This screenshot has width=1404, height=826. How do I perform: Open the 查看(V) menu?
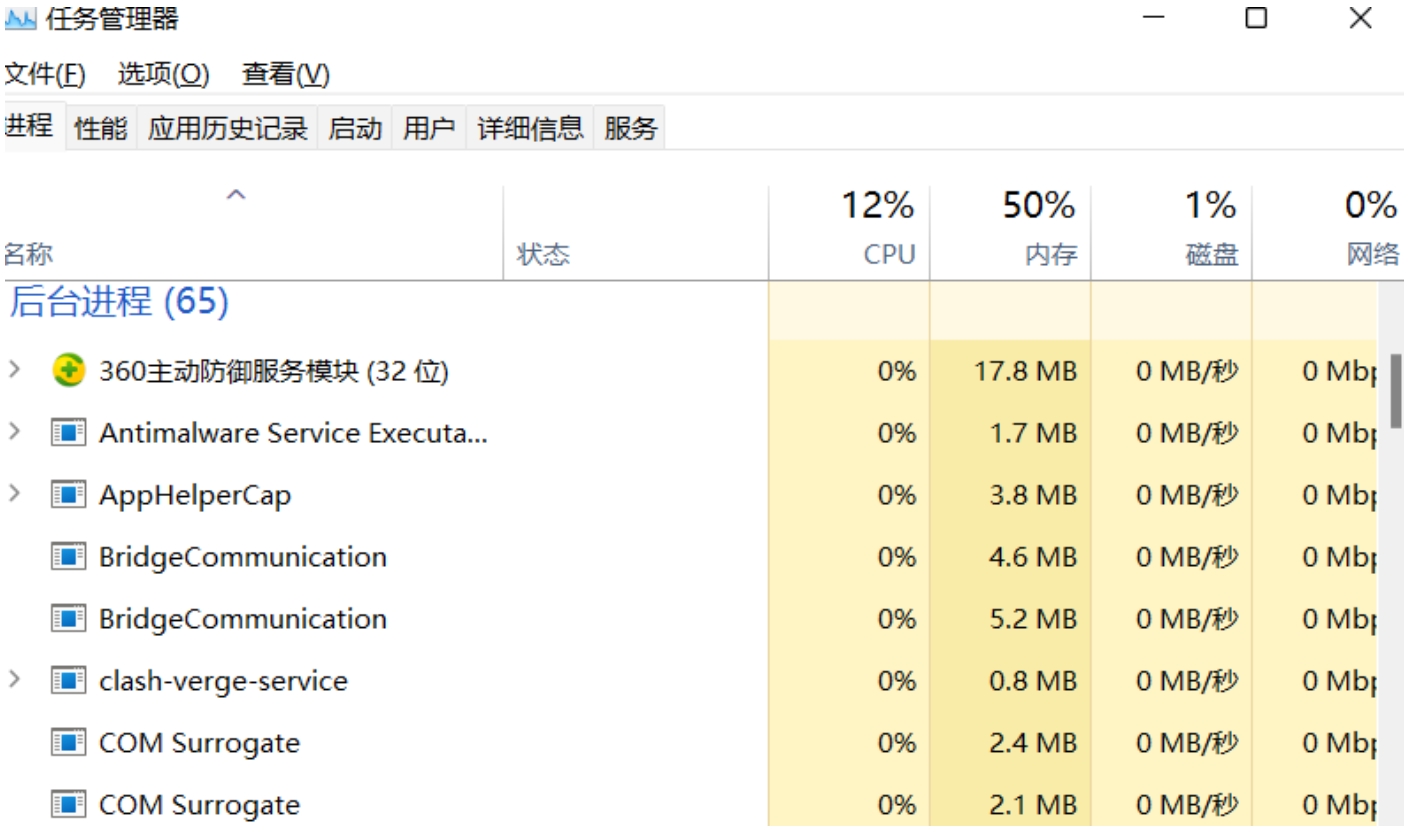pyautogui.click(x=286, y=74)
